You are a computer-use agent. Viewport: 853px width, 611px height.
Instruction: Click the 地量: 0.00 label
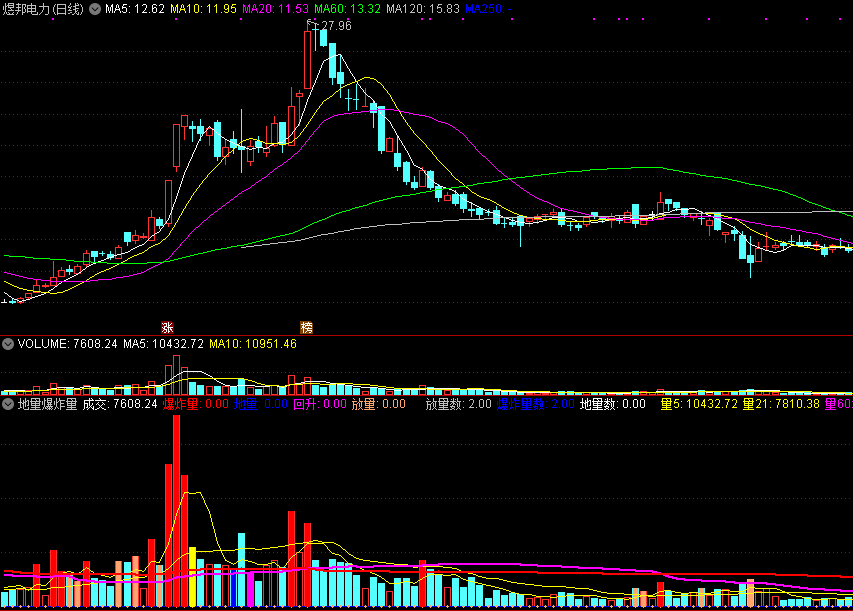[261, 404]
